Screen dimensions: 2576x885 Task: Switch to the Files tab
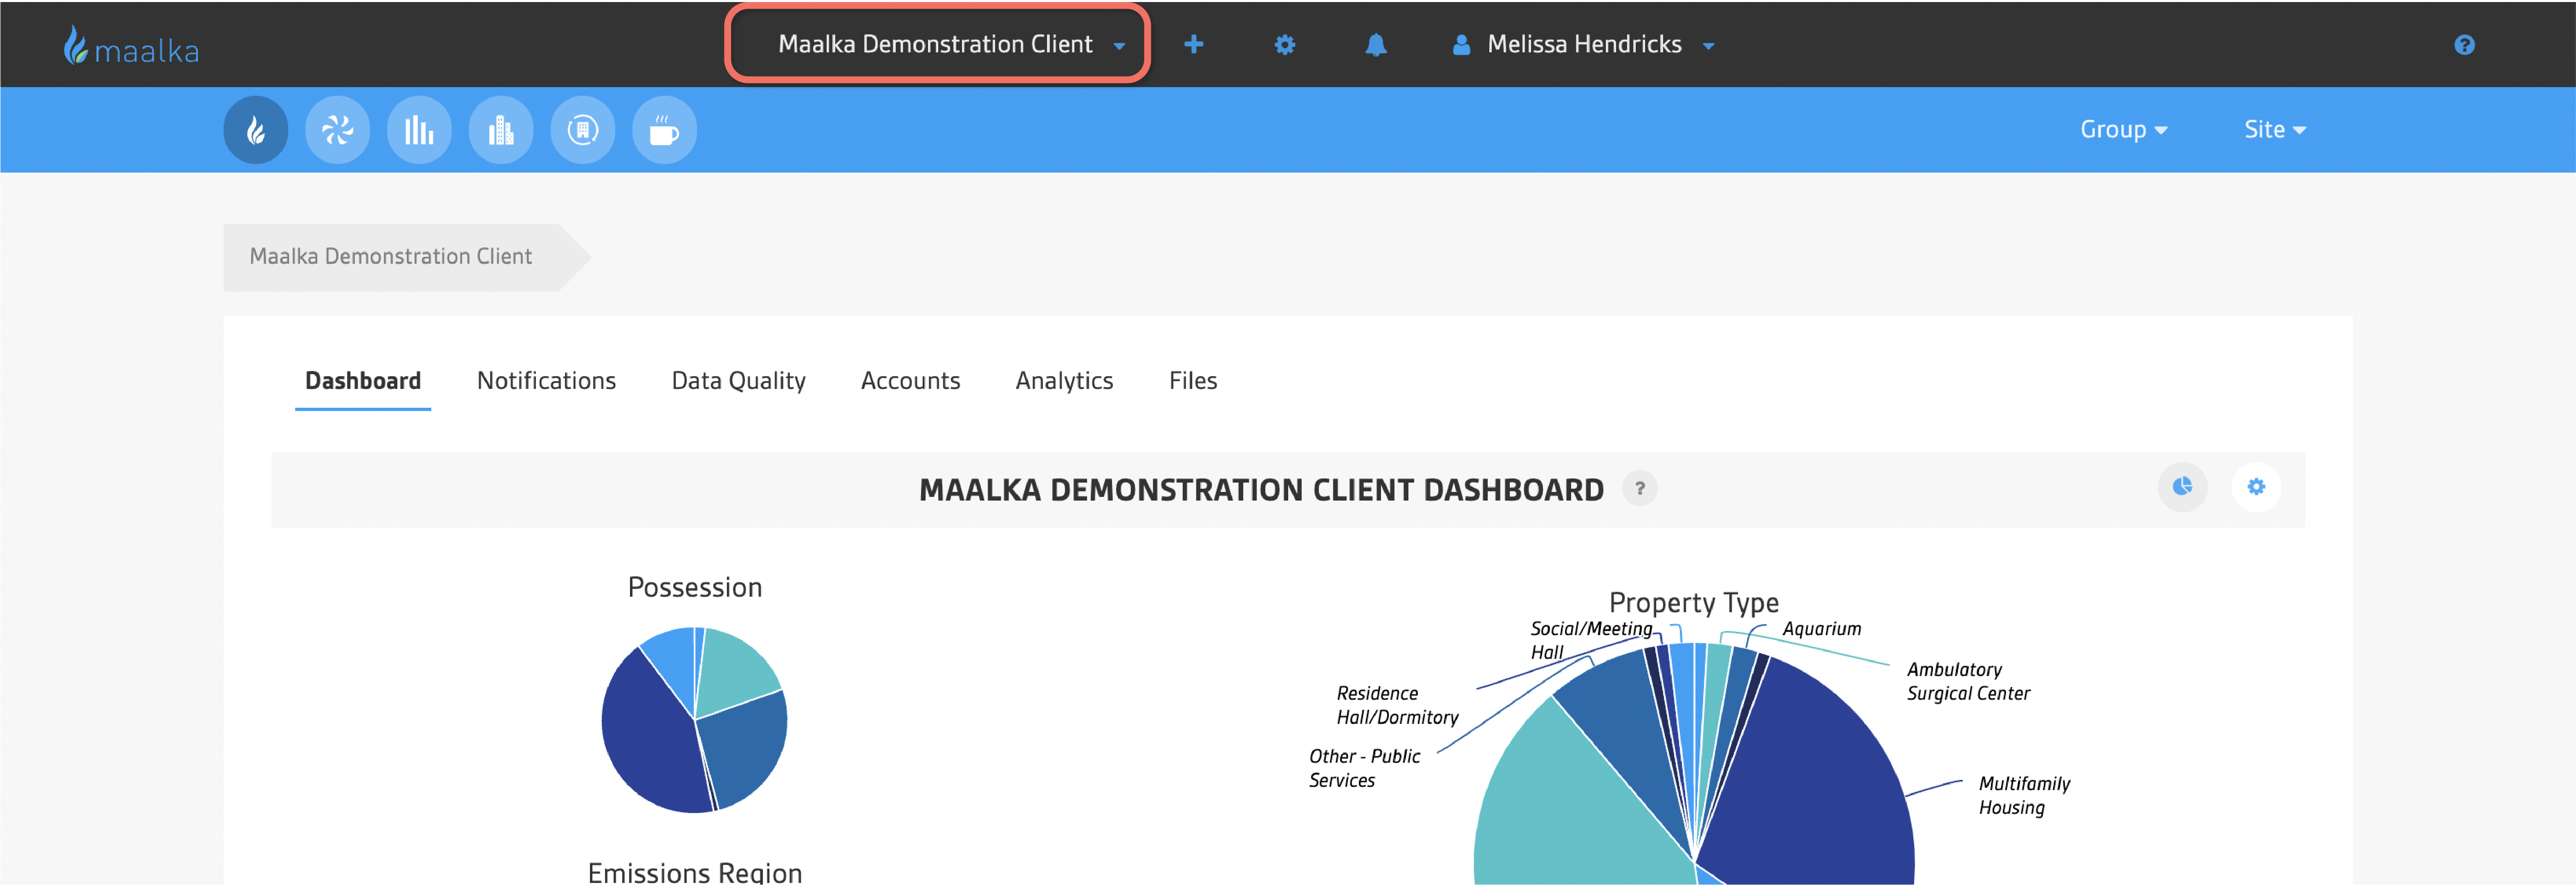click(x=1193, y=381)
